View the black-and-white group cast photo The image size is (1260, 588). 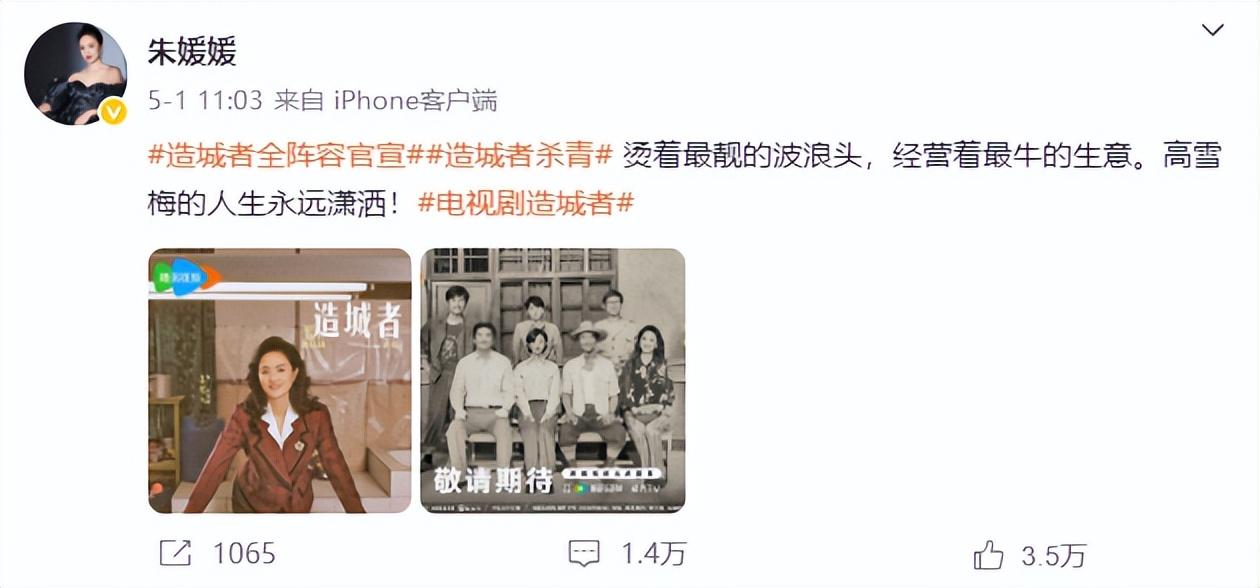[553, 381]
